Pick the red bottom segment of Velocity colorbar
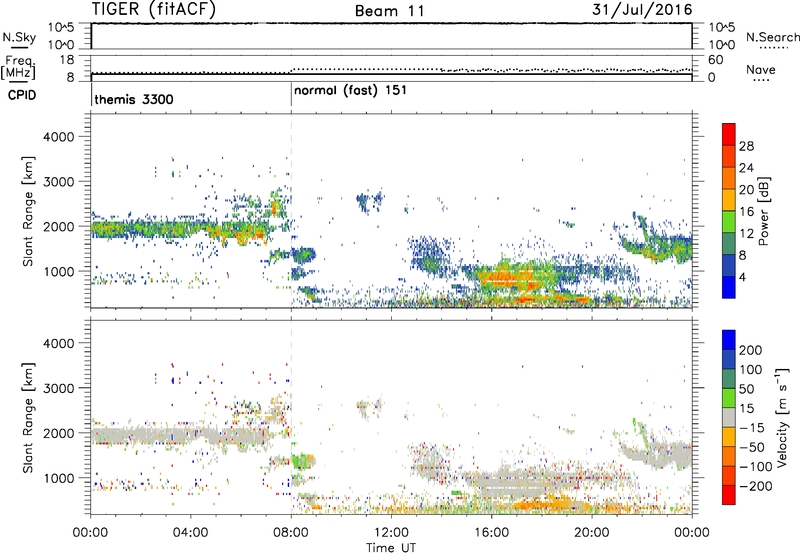The width and height of the screenshot is (800, 554). (729, 495)
